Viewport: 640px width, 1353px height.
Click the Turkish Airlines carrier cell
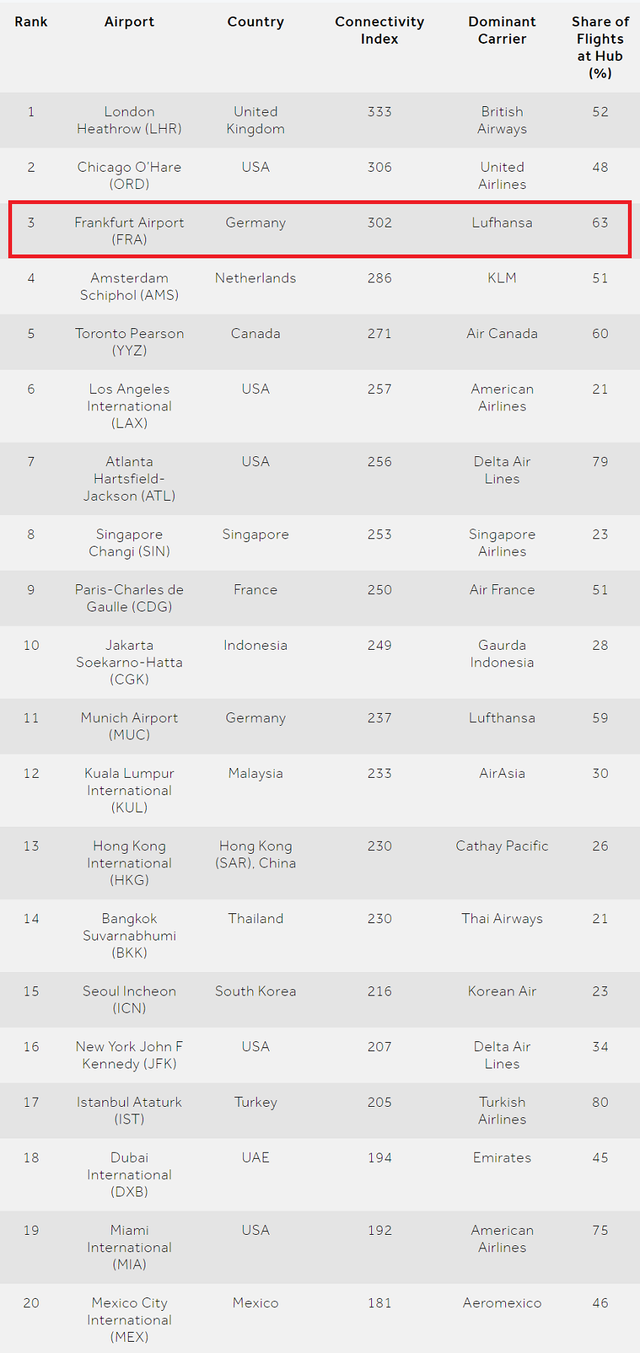502,1110
